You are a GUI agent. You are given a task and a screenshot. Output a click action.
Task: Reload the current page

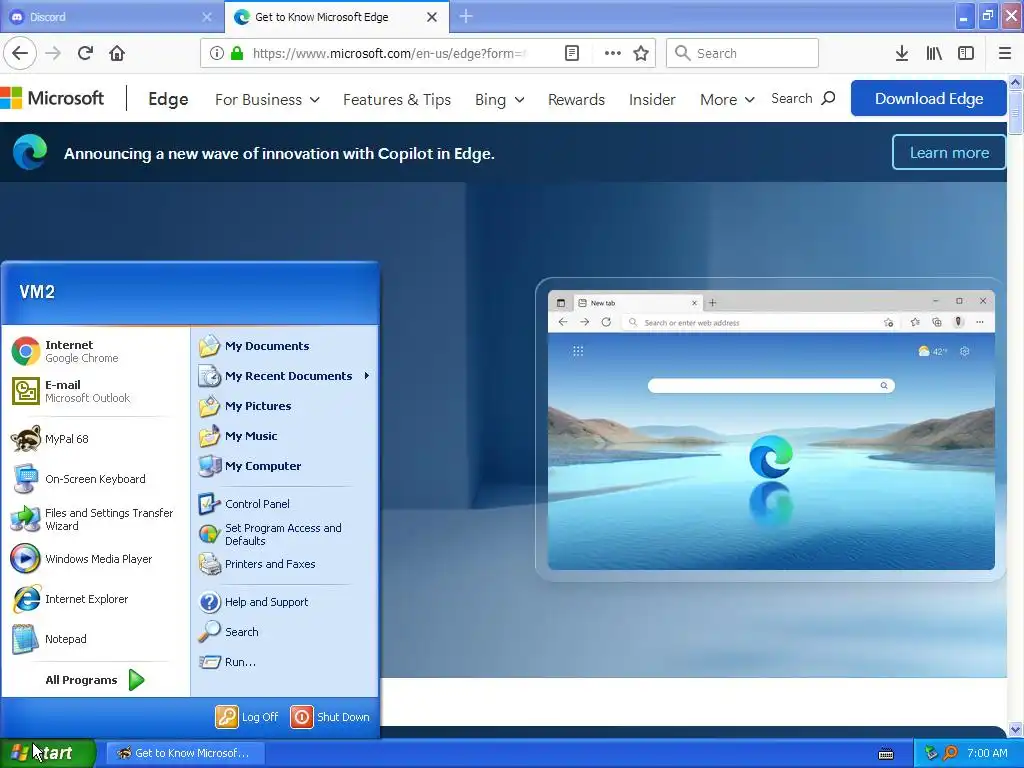click(x=85, y=53)
